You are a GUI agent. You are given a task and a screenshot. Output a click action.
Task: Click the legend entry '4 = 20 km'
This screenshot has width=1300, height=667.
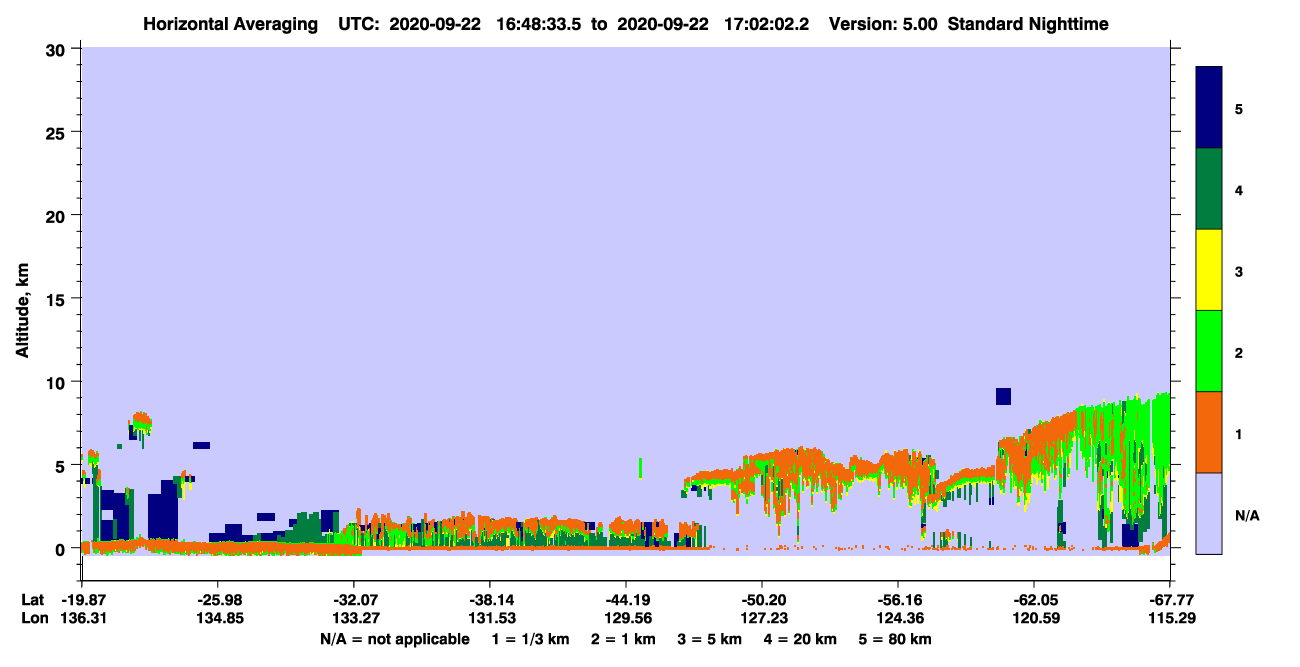(x=800, y=639)
